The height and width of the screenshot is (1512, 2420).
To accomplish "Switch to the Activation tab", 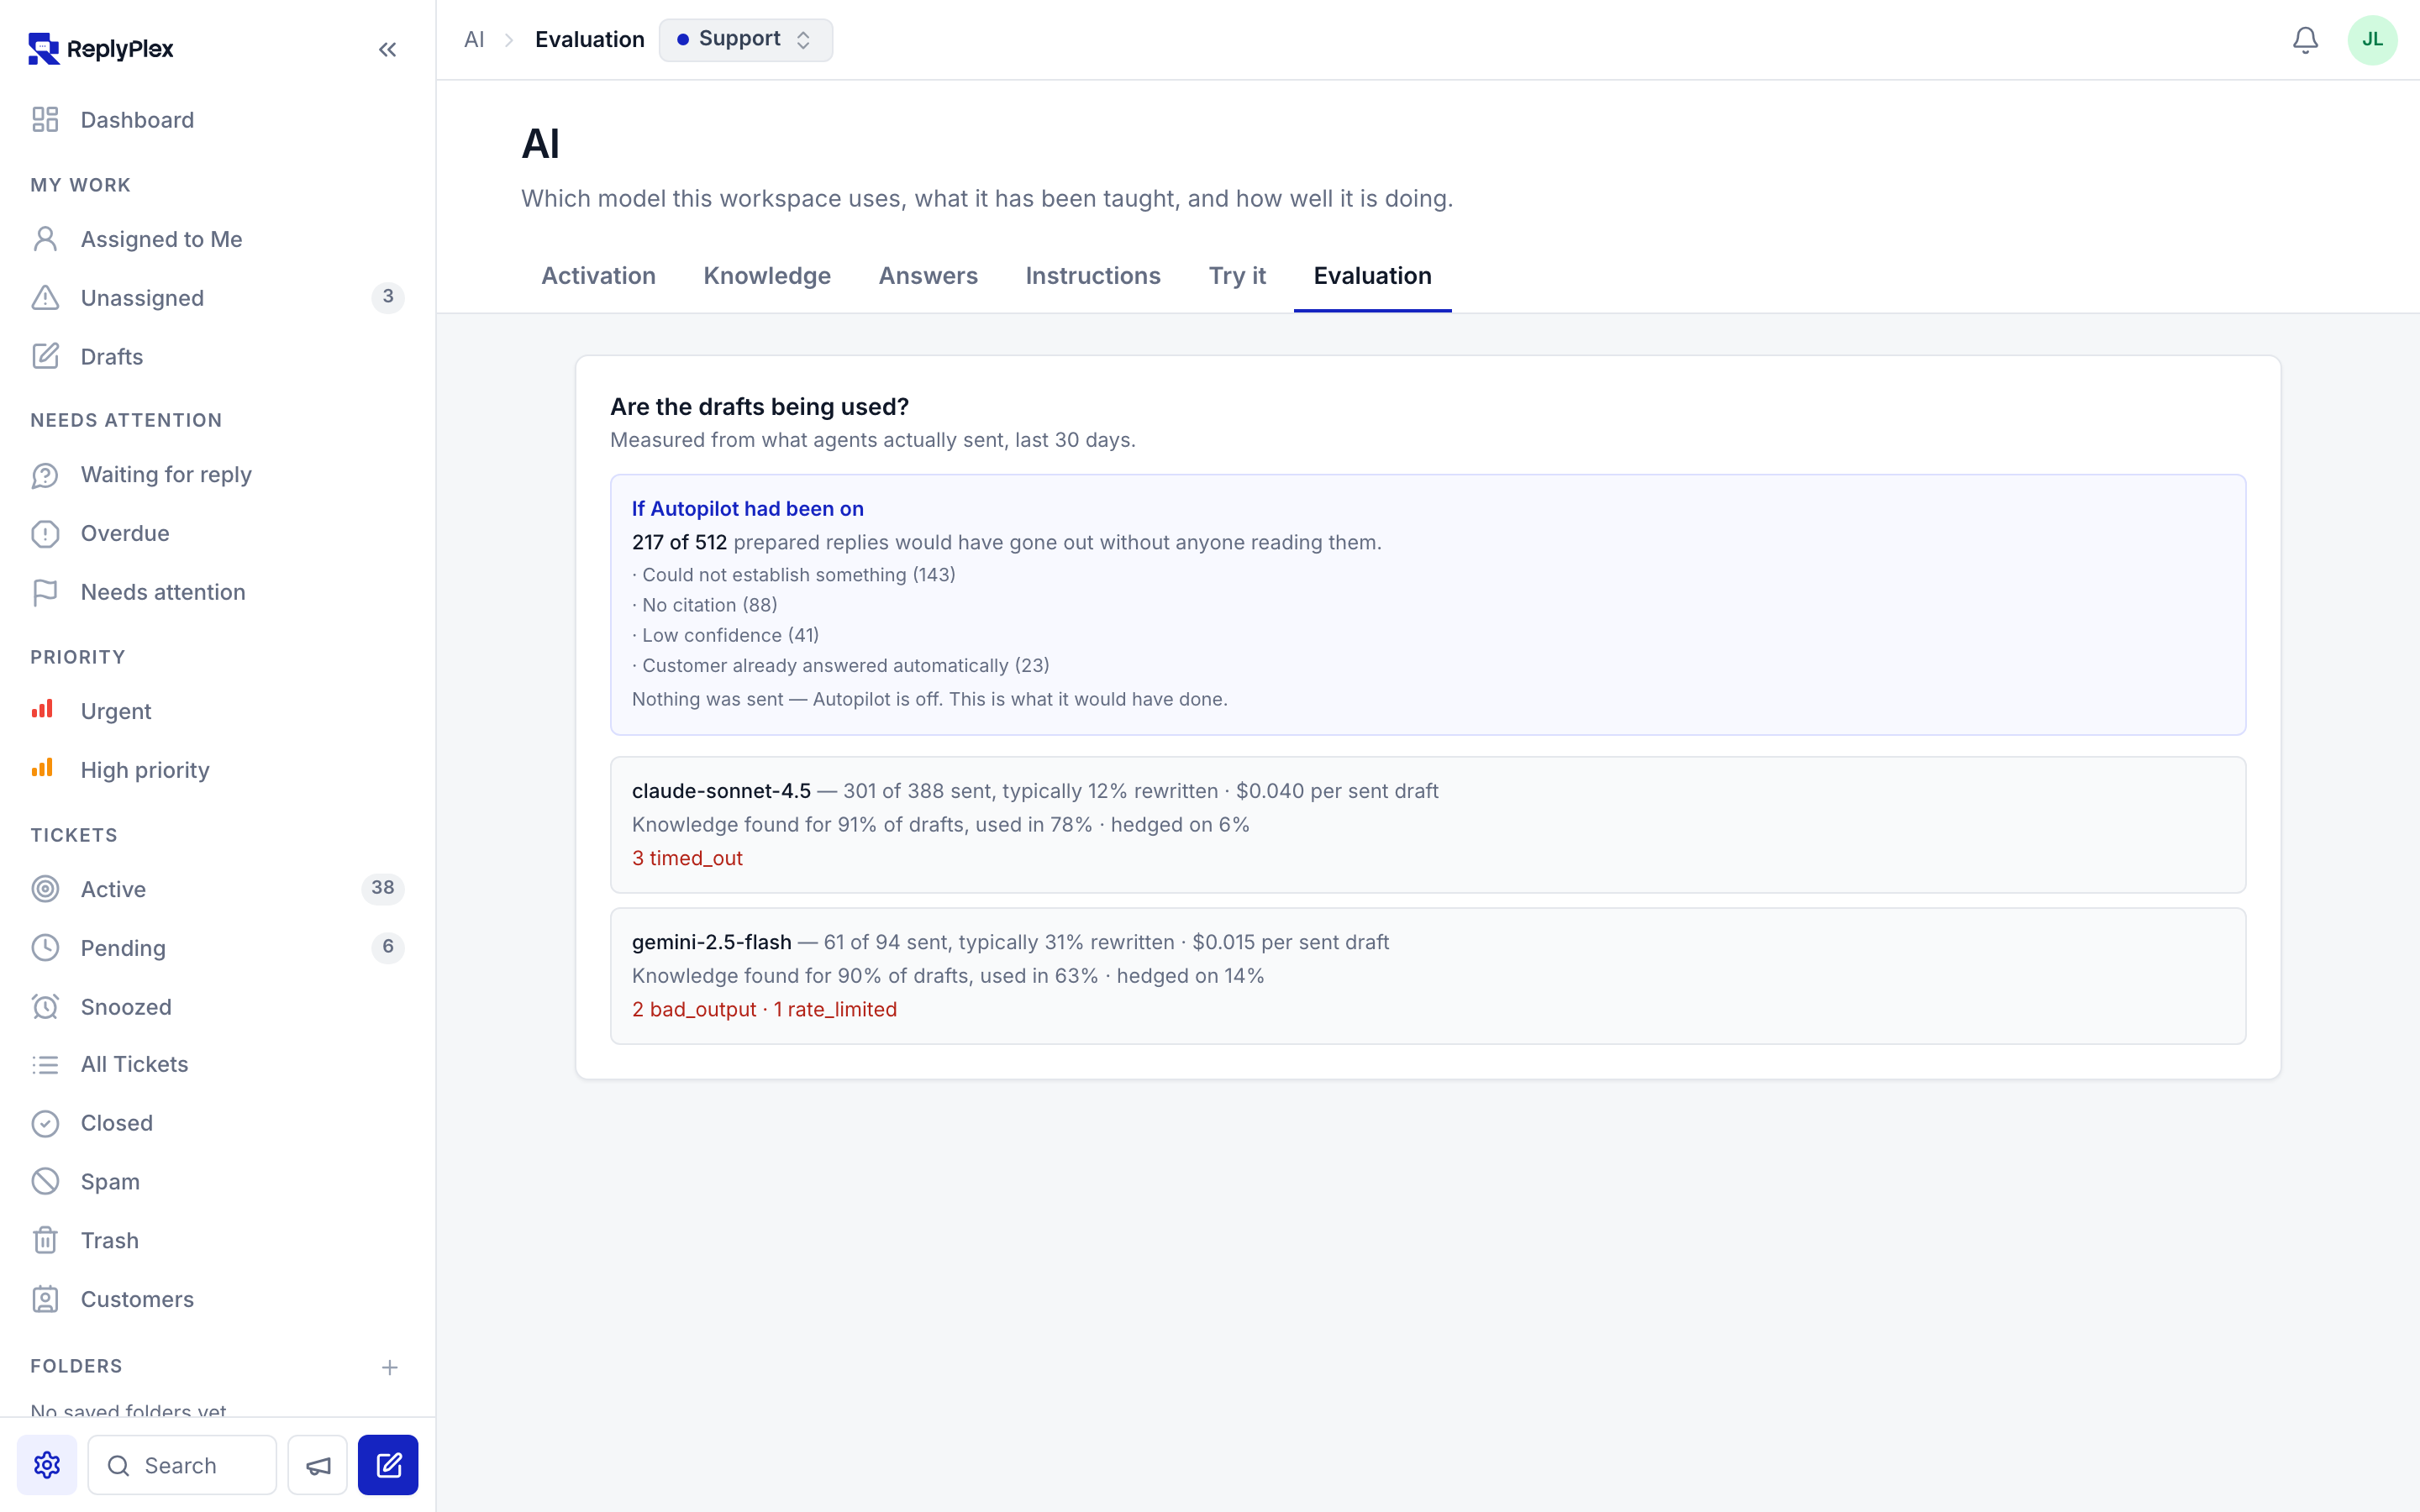I will click(x=598, y=276).
